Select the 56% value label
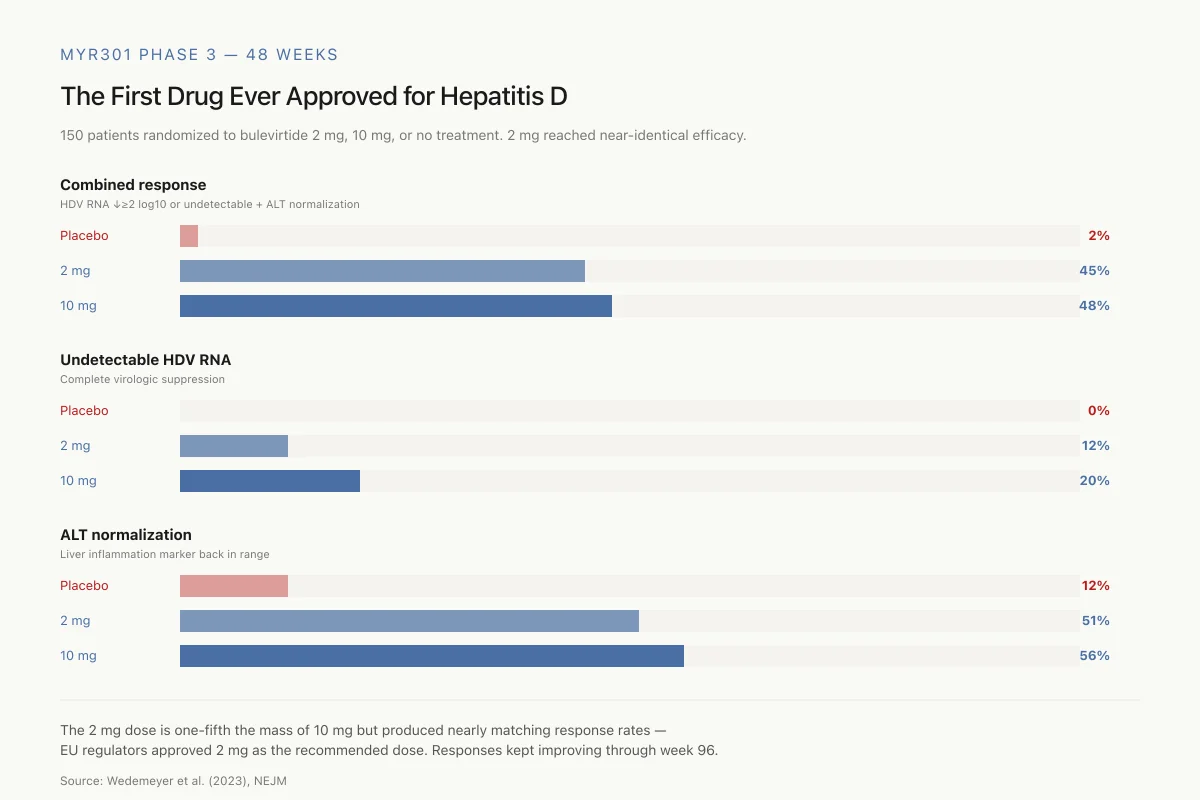The image size is (1200, 800). tap(1094, 656)
